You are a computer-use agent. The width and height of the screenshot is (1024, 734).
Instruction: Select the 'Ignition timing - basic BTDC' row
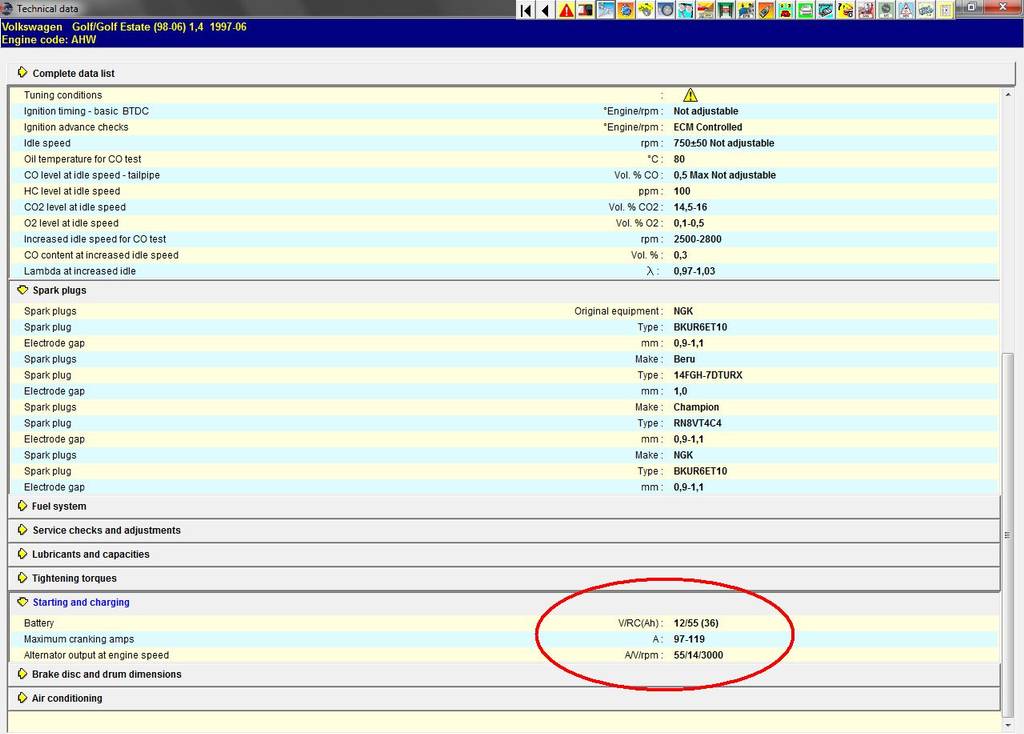(504, 111)
